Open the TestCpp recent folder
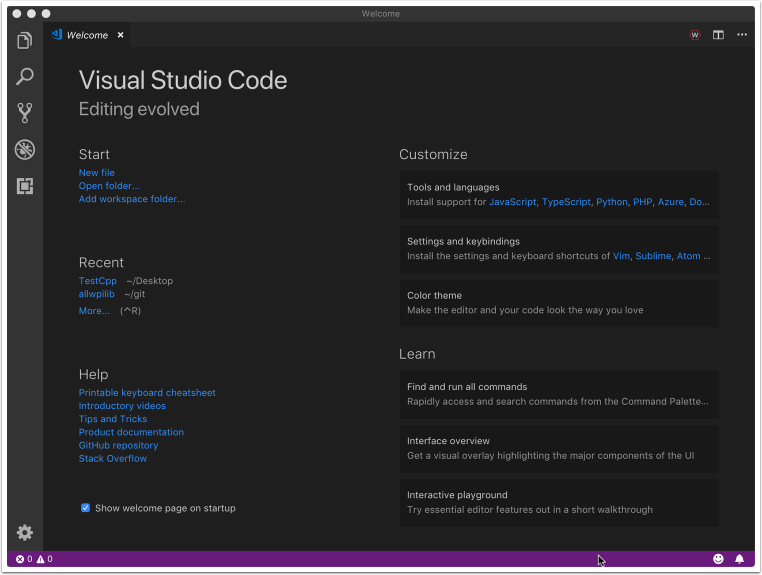Screen dimensions: 762x575 [x=98, y=281]
